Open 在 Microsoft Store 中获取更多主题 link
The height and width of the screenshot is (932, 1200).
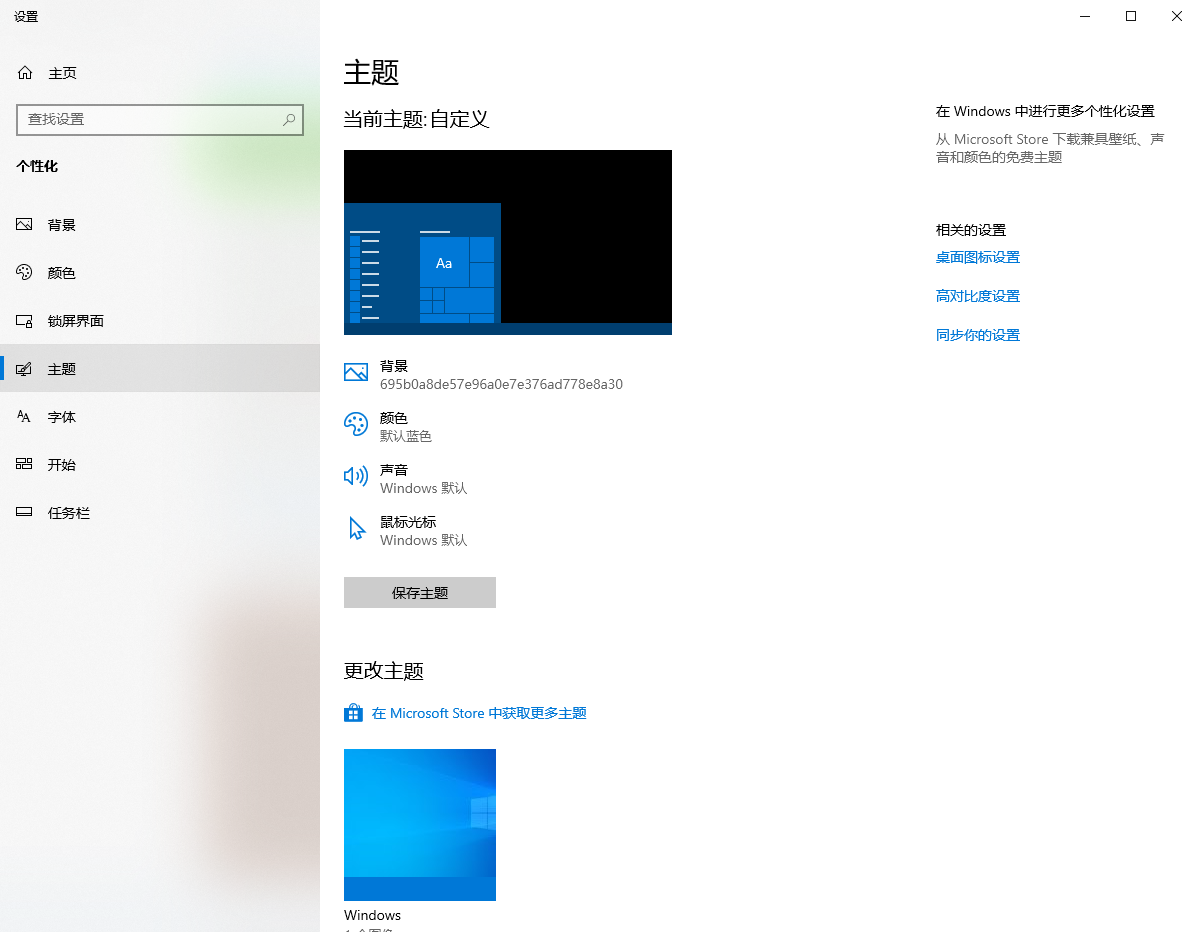click(x=478, y=713)
